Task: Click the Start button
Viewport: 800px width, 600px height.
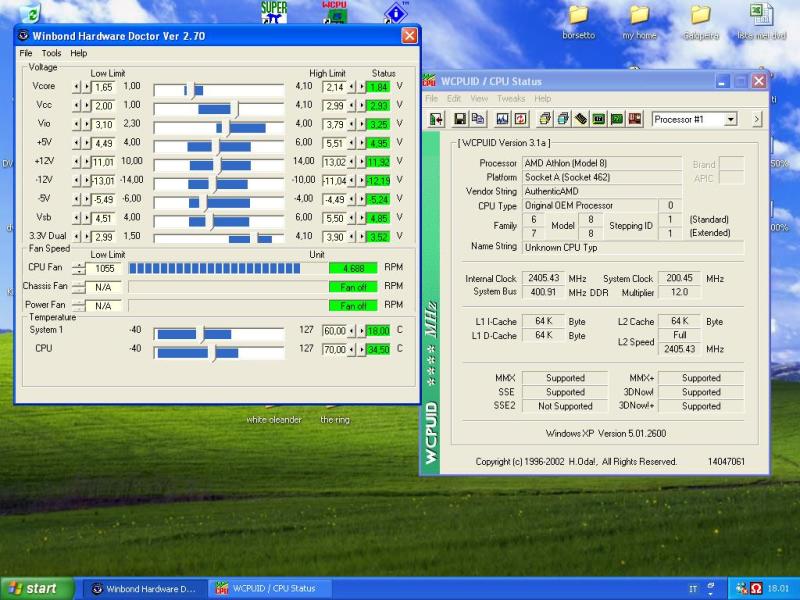Action: (37, 588)
